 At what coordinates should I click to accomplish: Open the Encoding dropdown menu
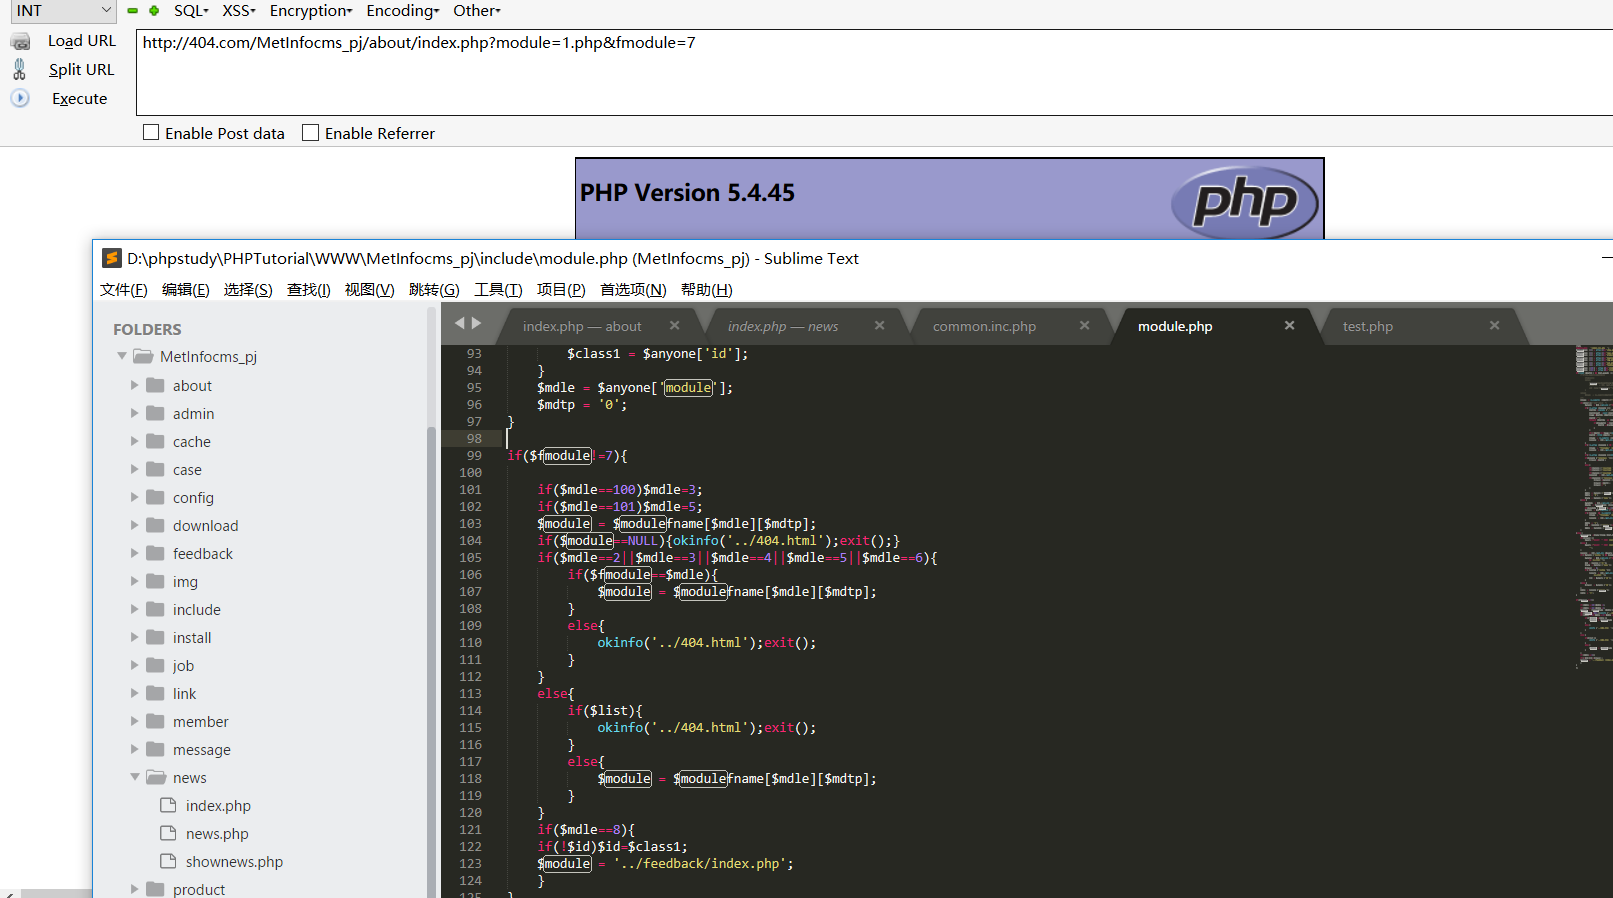pyautogui.click(x=403, y=11)
